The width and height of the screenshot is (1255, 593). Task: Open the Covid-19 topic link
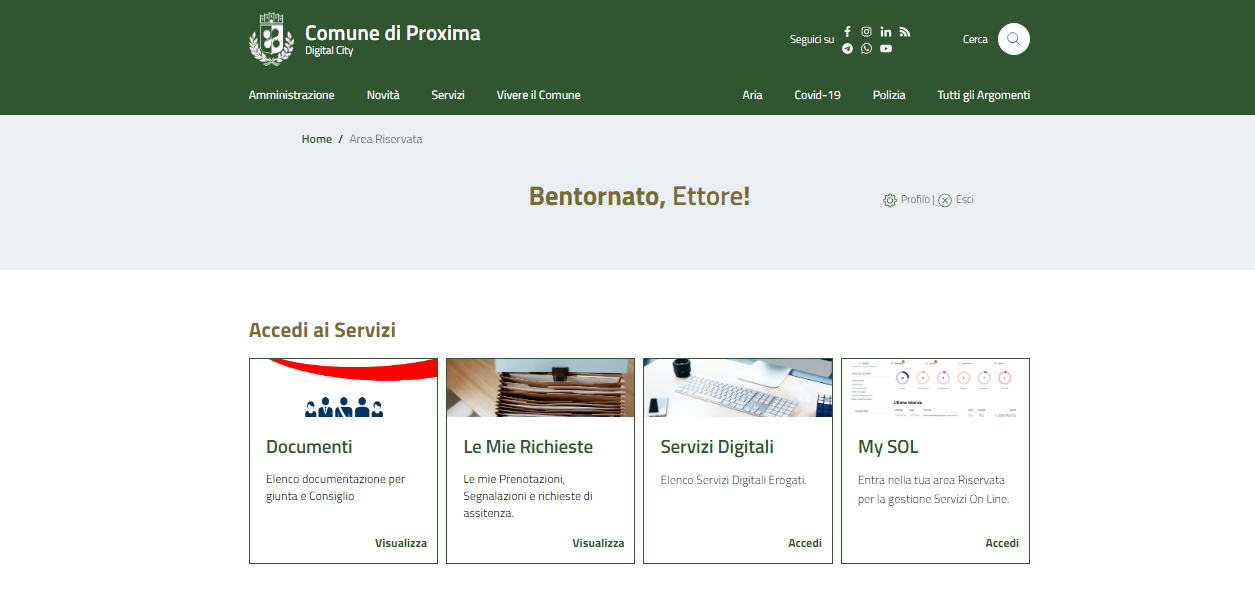tap(817, 95)
